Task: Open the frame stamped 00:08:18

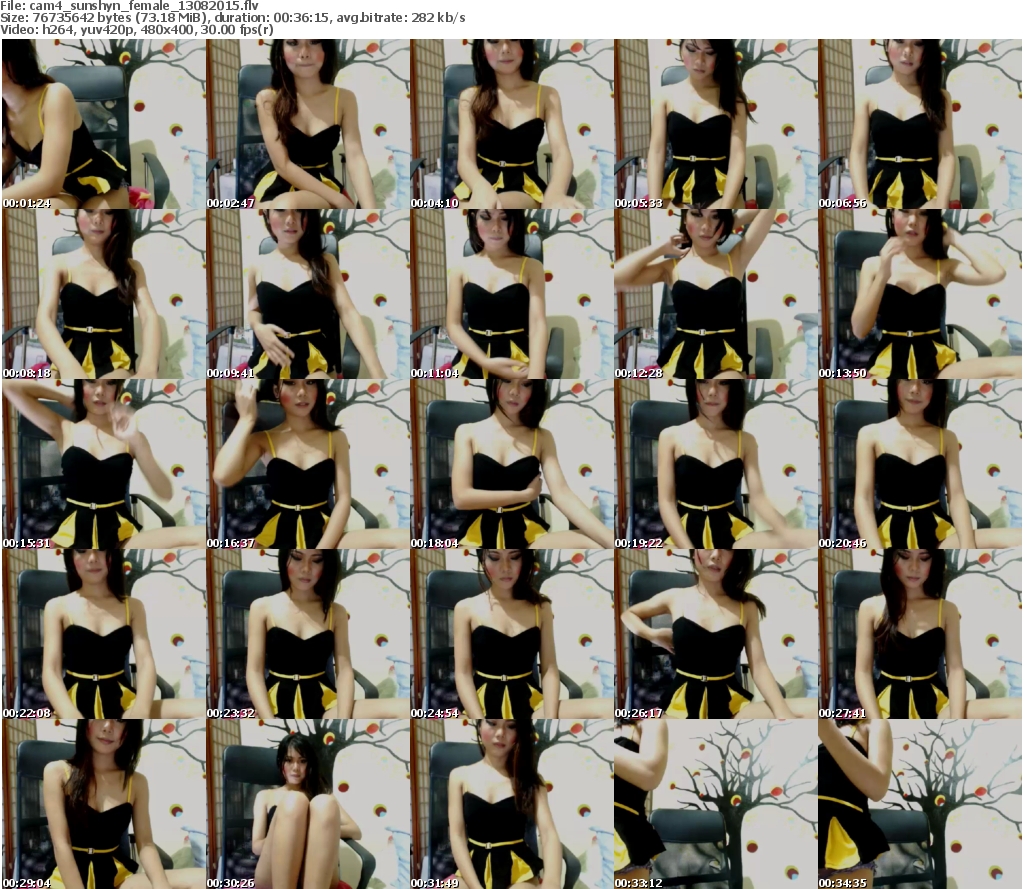Action: [104, 294]
